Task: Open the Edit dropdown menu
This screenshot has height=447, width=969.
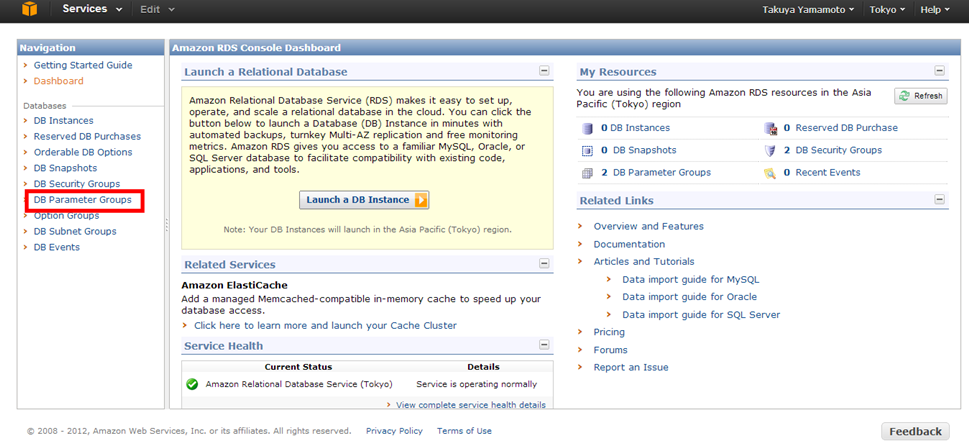Action: [158, 9]
